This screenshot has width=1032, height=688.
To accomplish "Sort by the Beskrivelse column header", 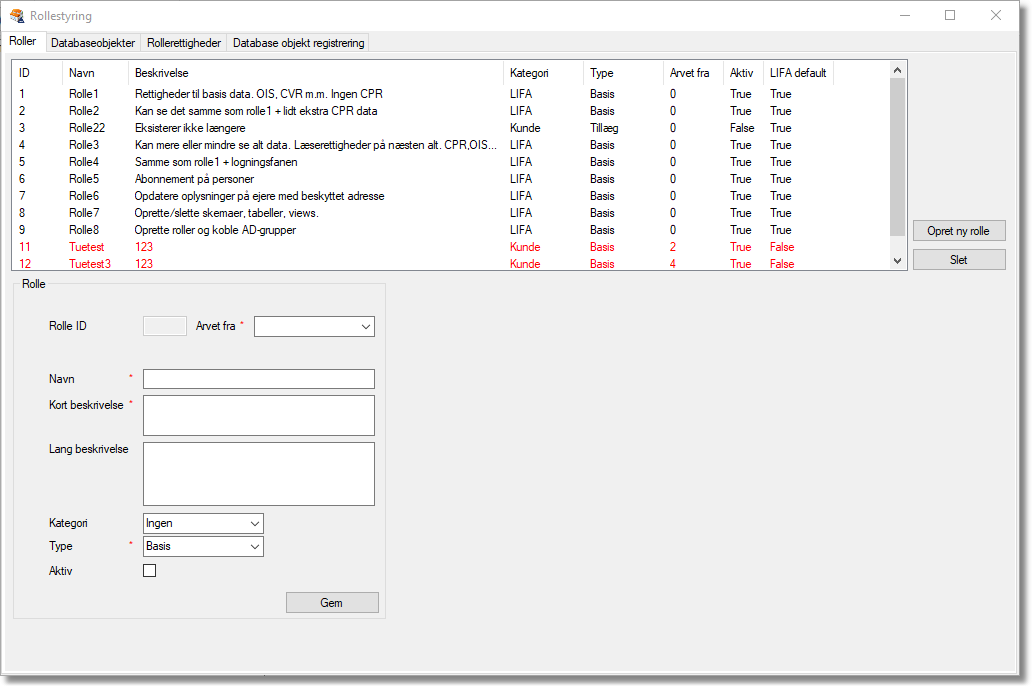I will (x=315, y=73).
